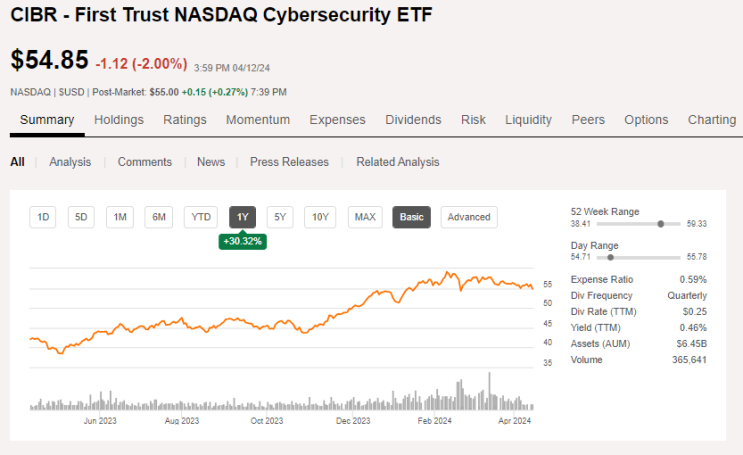Set chart range to 6M

tap(159, 217)
